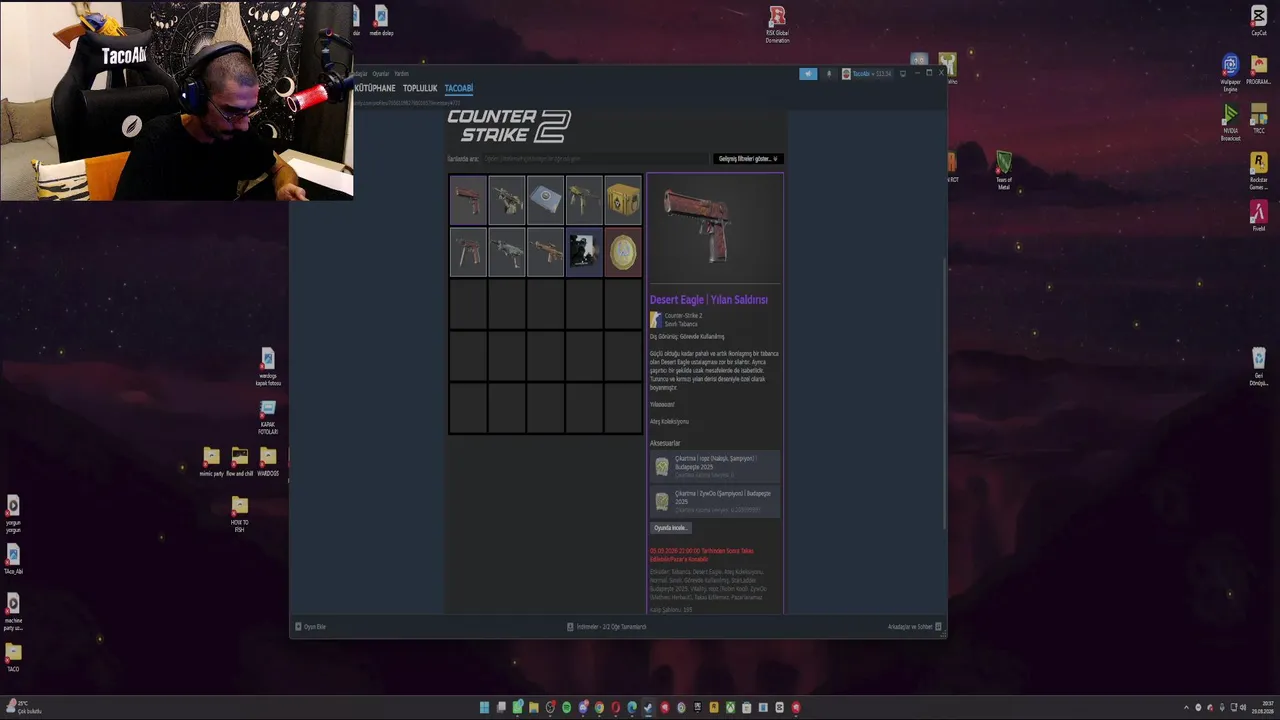1280x720 pixels.
Task: Click the ZywOo sticker accessory entry
Action: 715,501
